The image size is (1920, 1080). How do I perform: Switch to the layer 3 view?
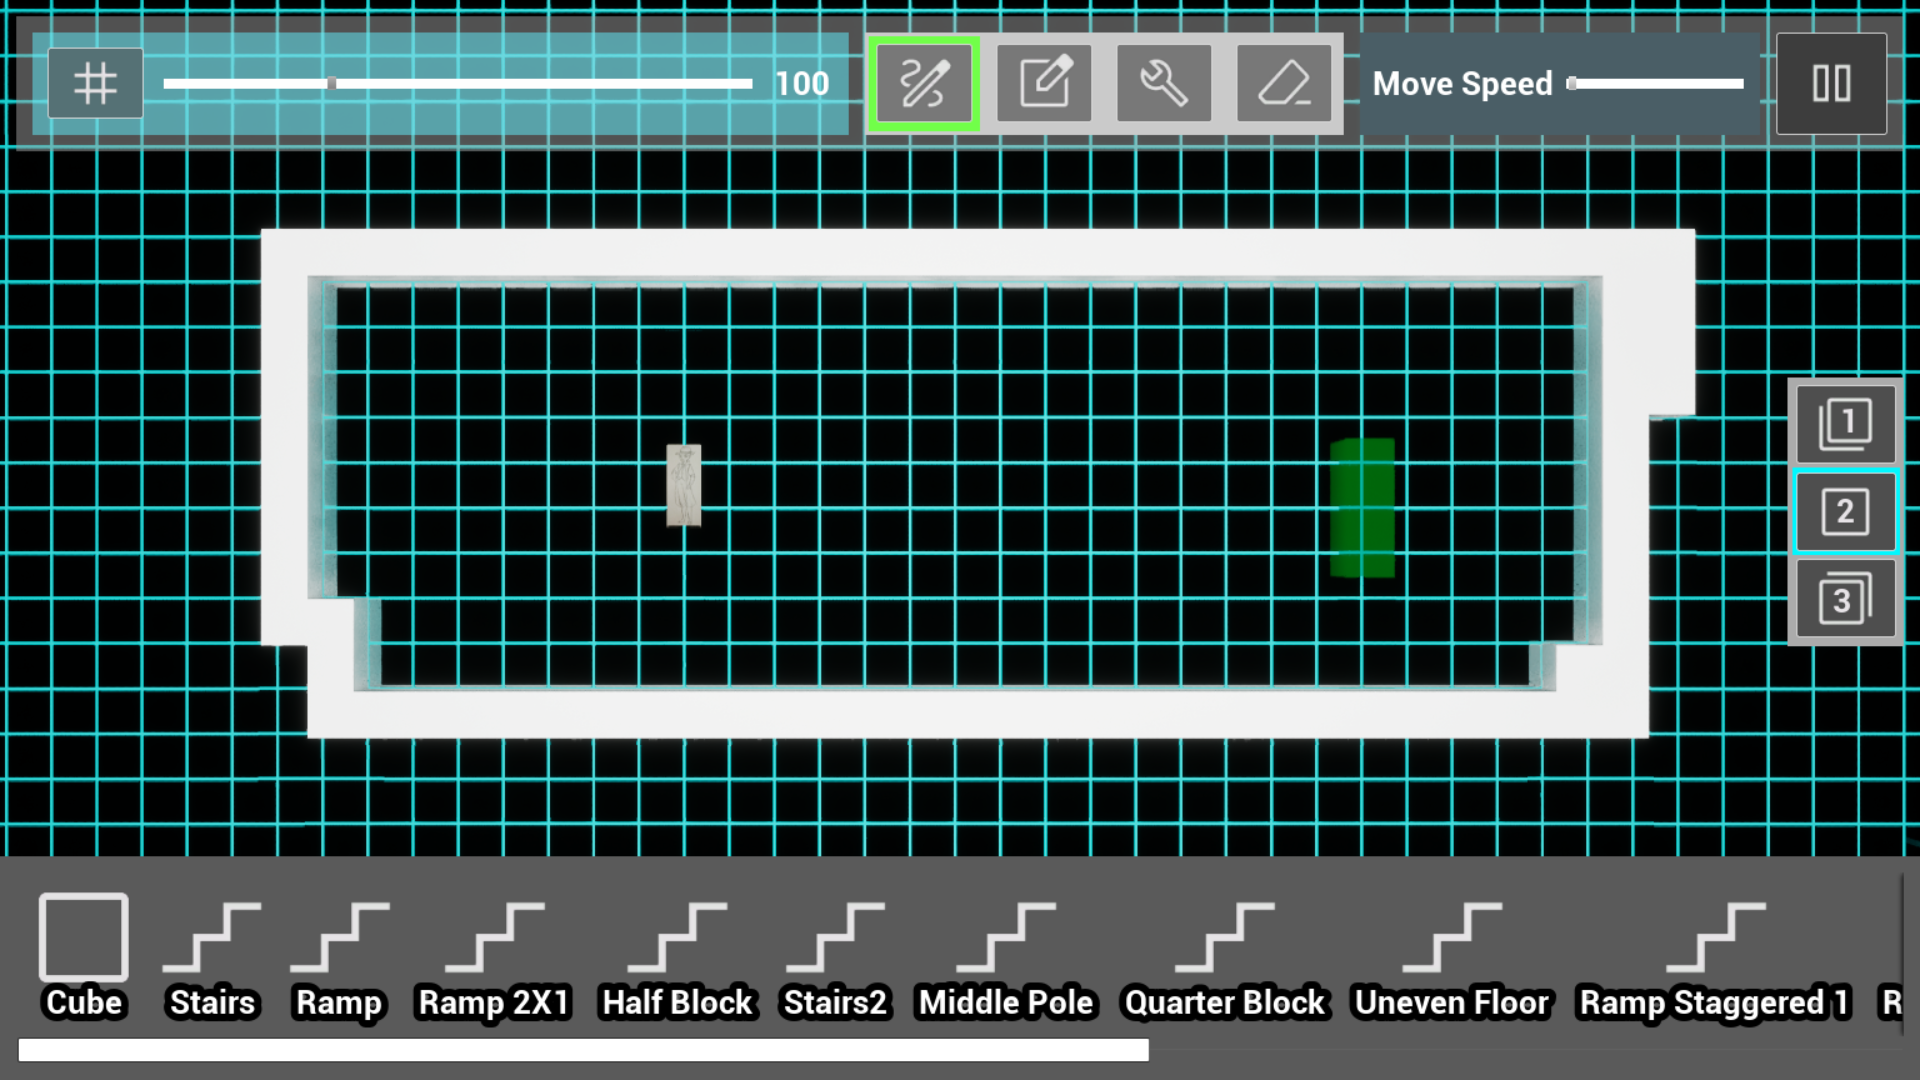tap(1845, 597)
